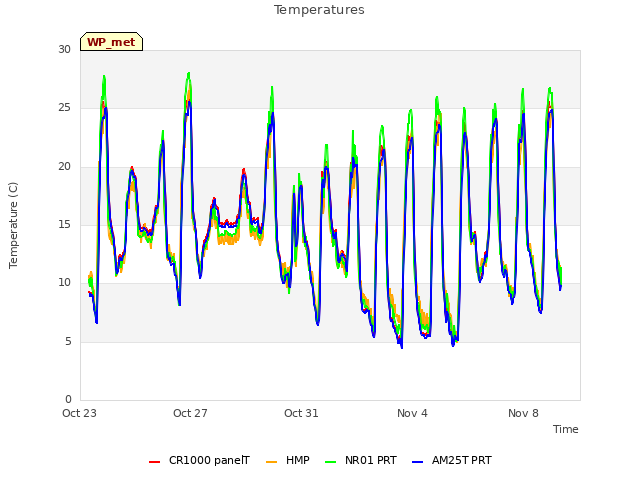The image size is (640, 480).
Task: Click the Temperatures chart title
Action: [319, 10]
